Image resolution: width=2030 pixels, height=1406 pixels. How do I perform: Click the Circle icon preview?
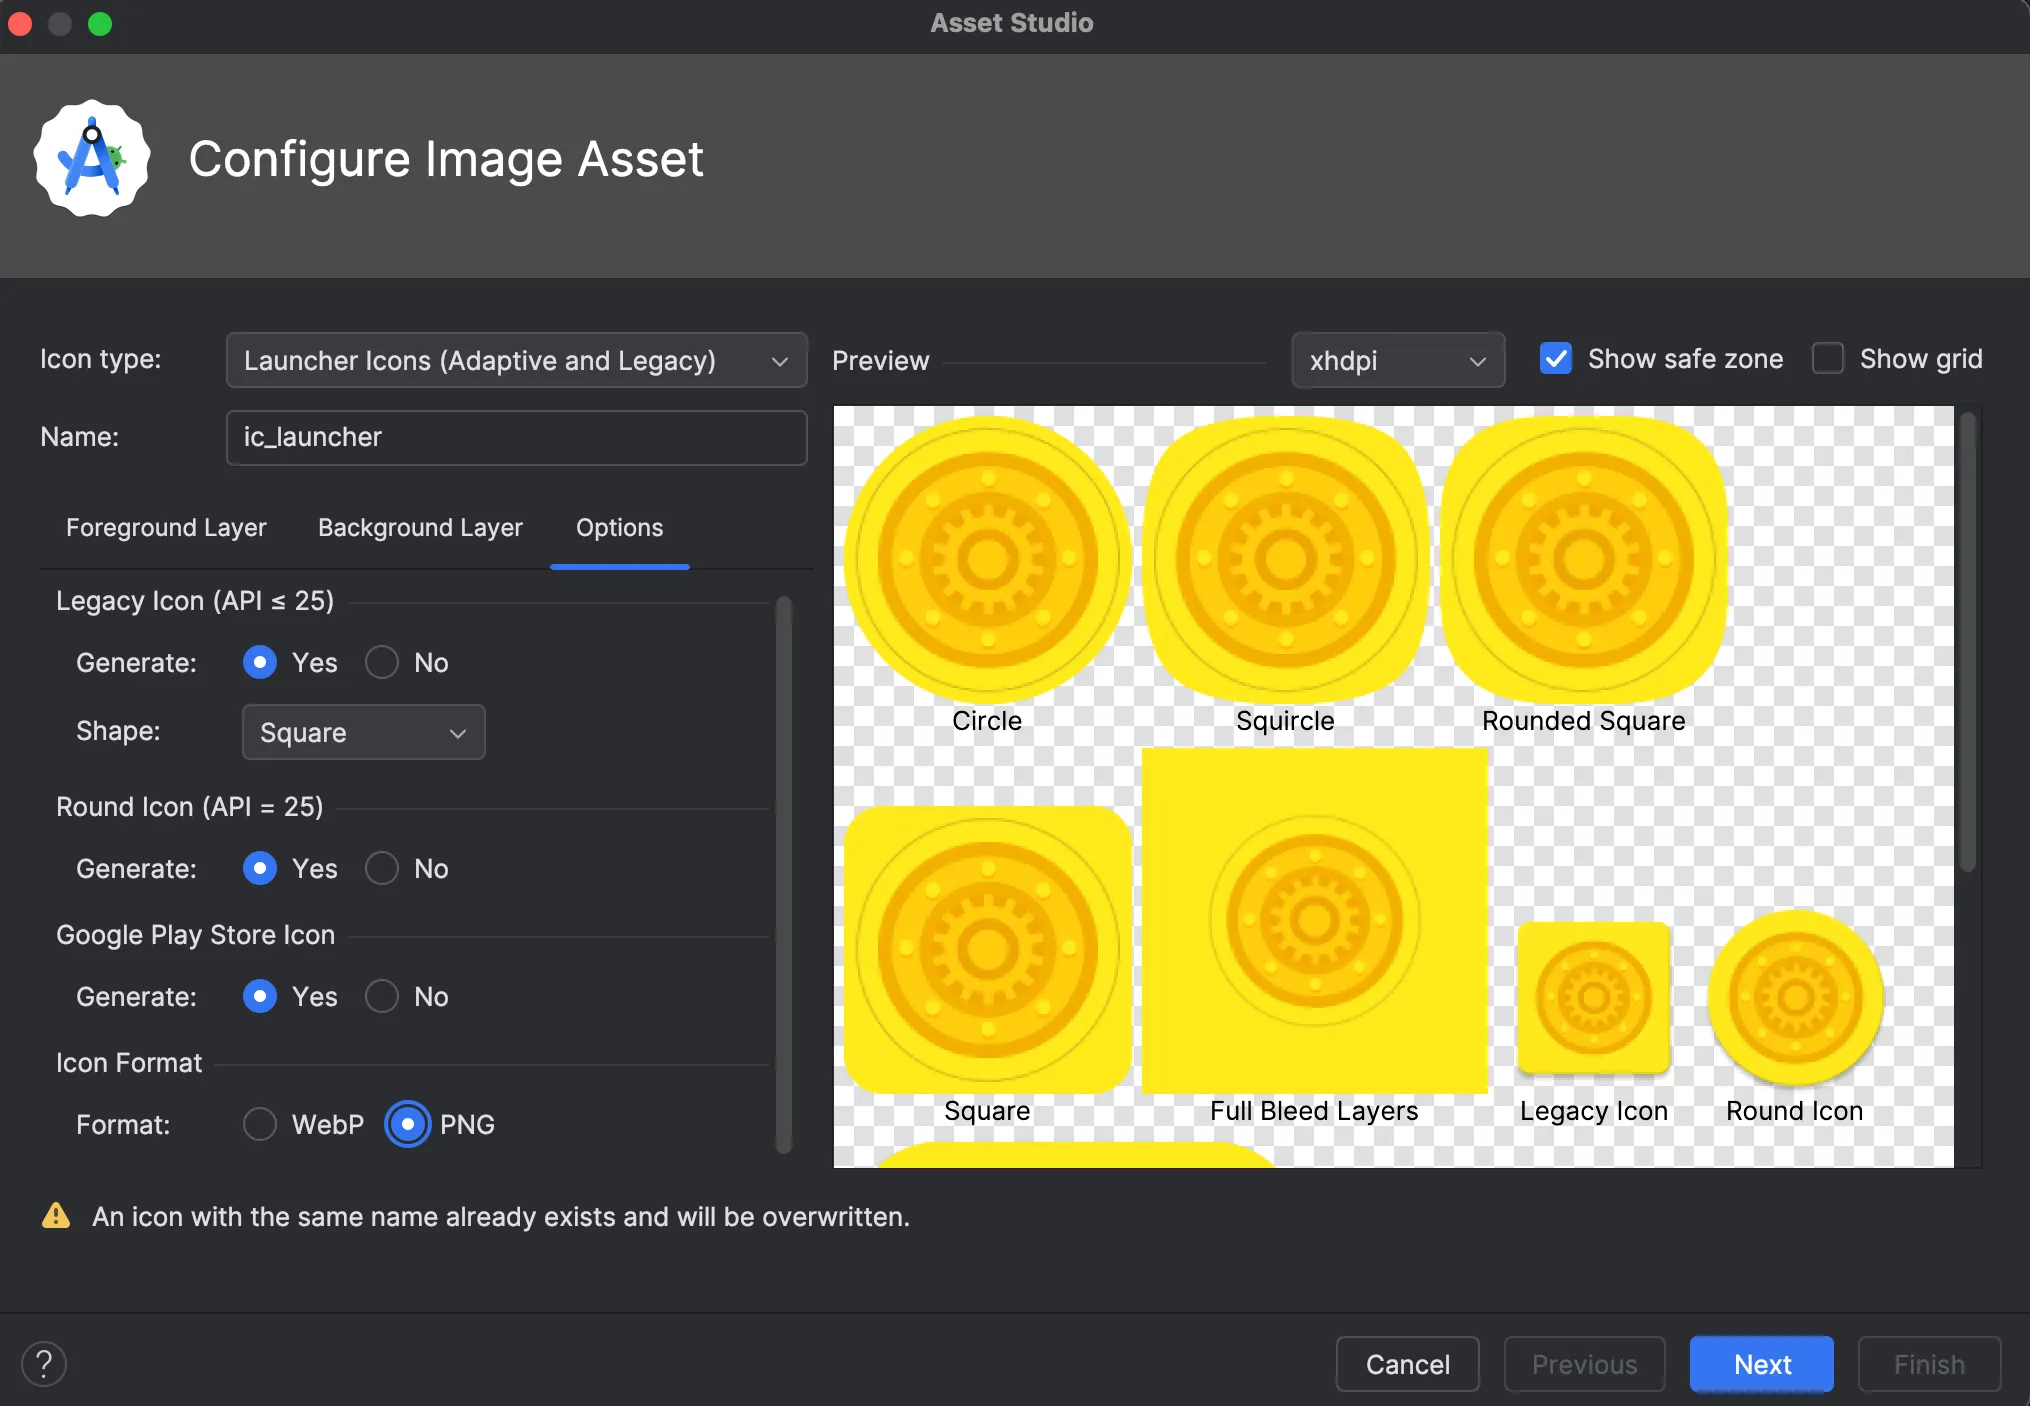point(987,560)
